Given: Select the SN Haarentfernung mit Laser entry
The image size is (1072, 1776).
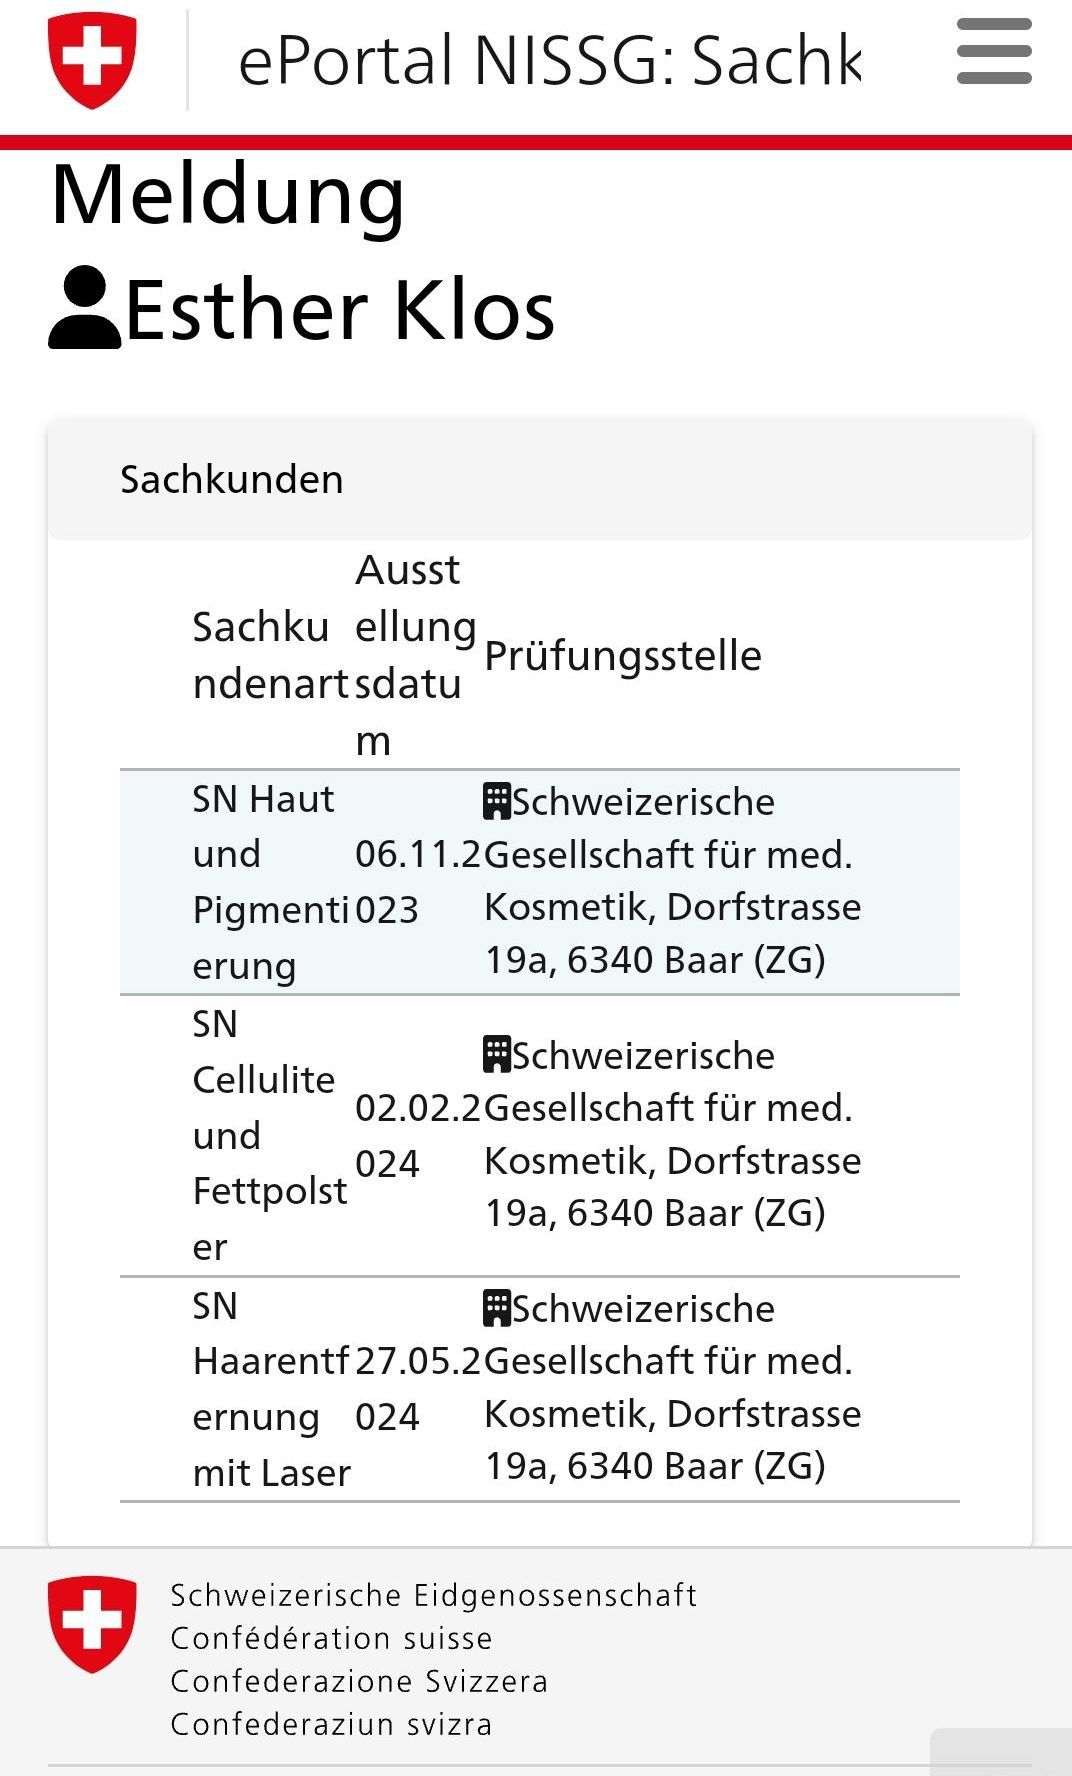Looking at the screenshot, I should point(540,1389).
